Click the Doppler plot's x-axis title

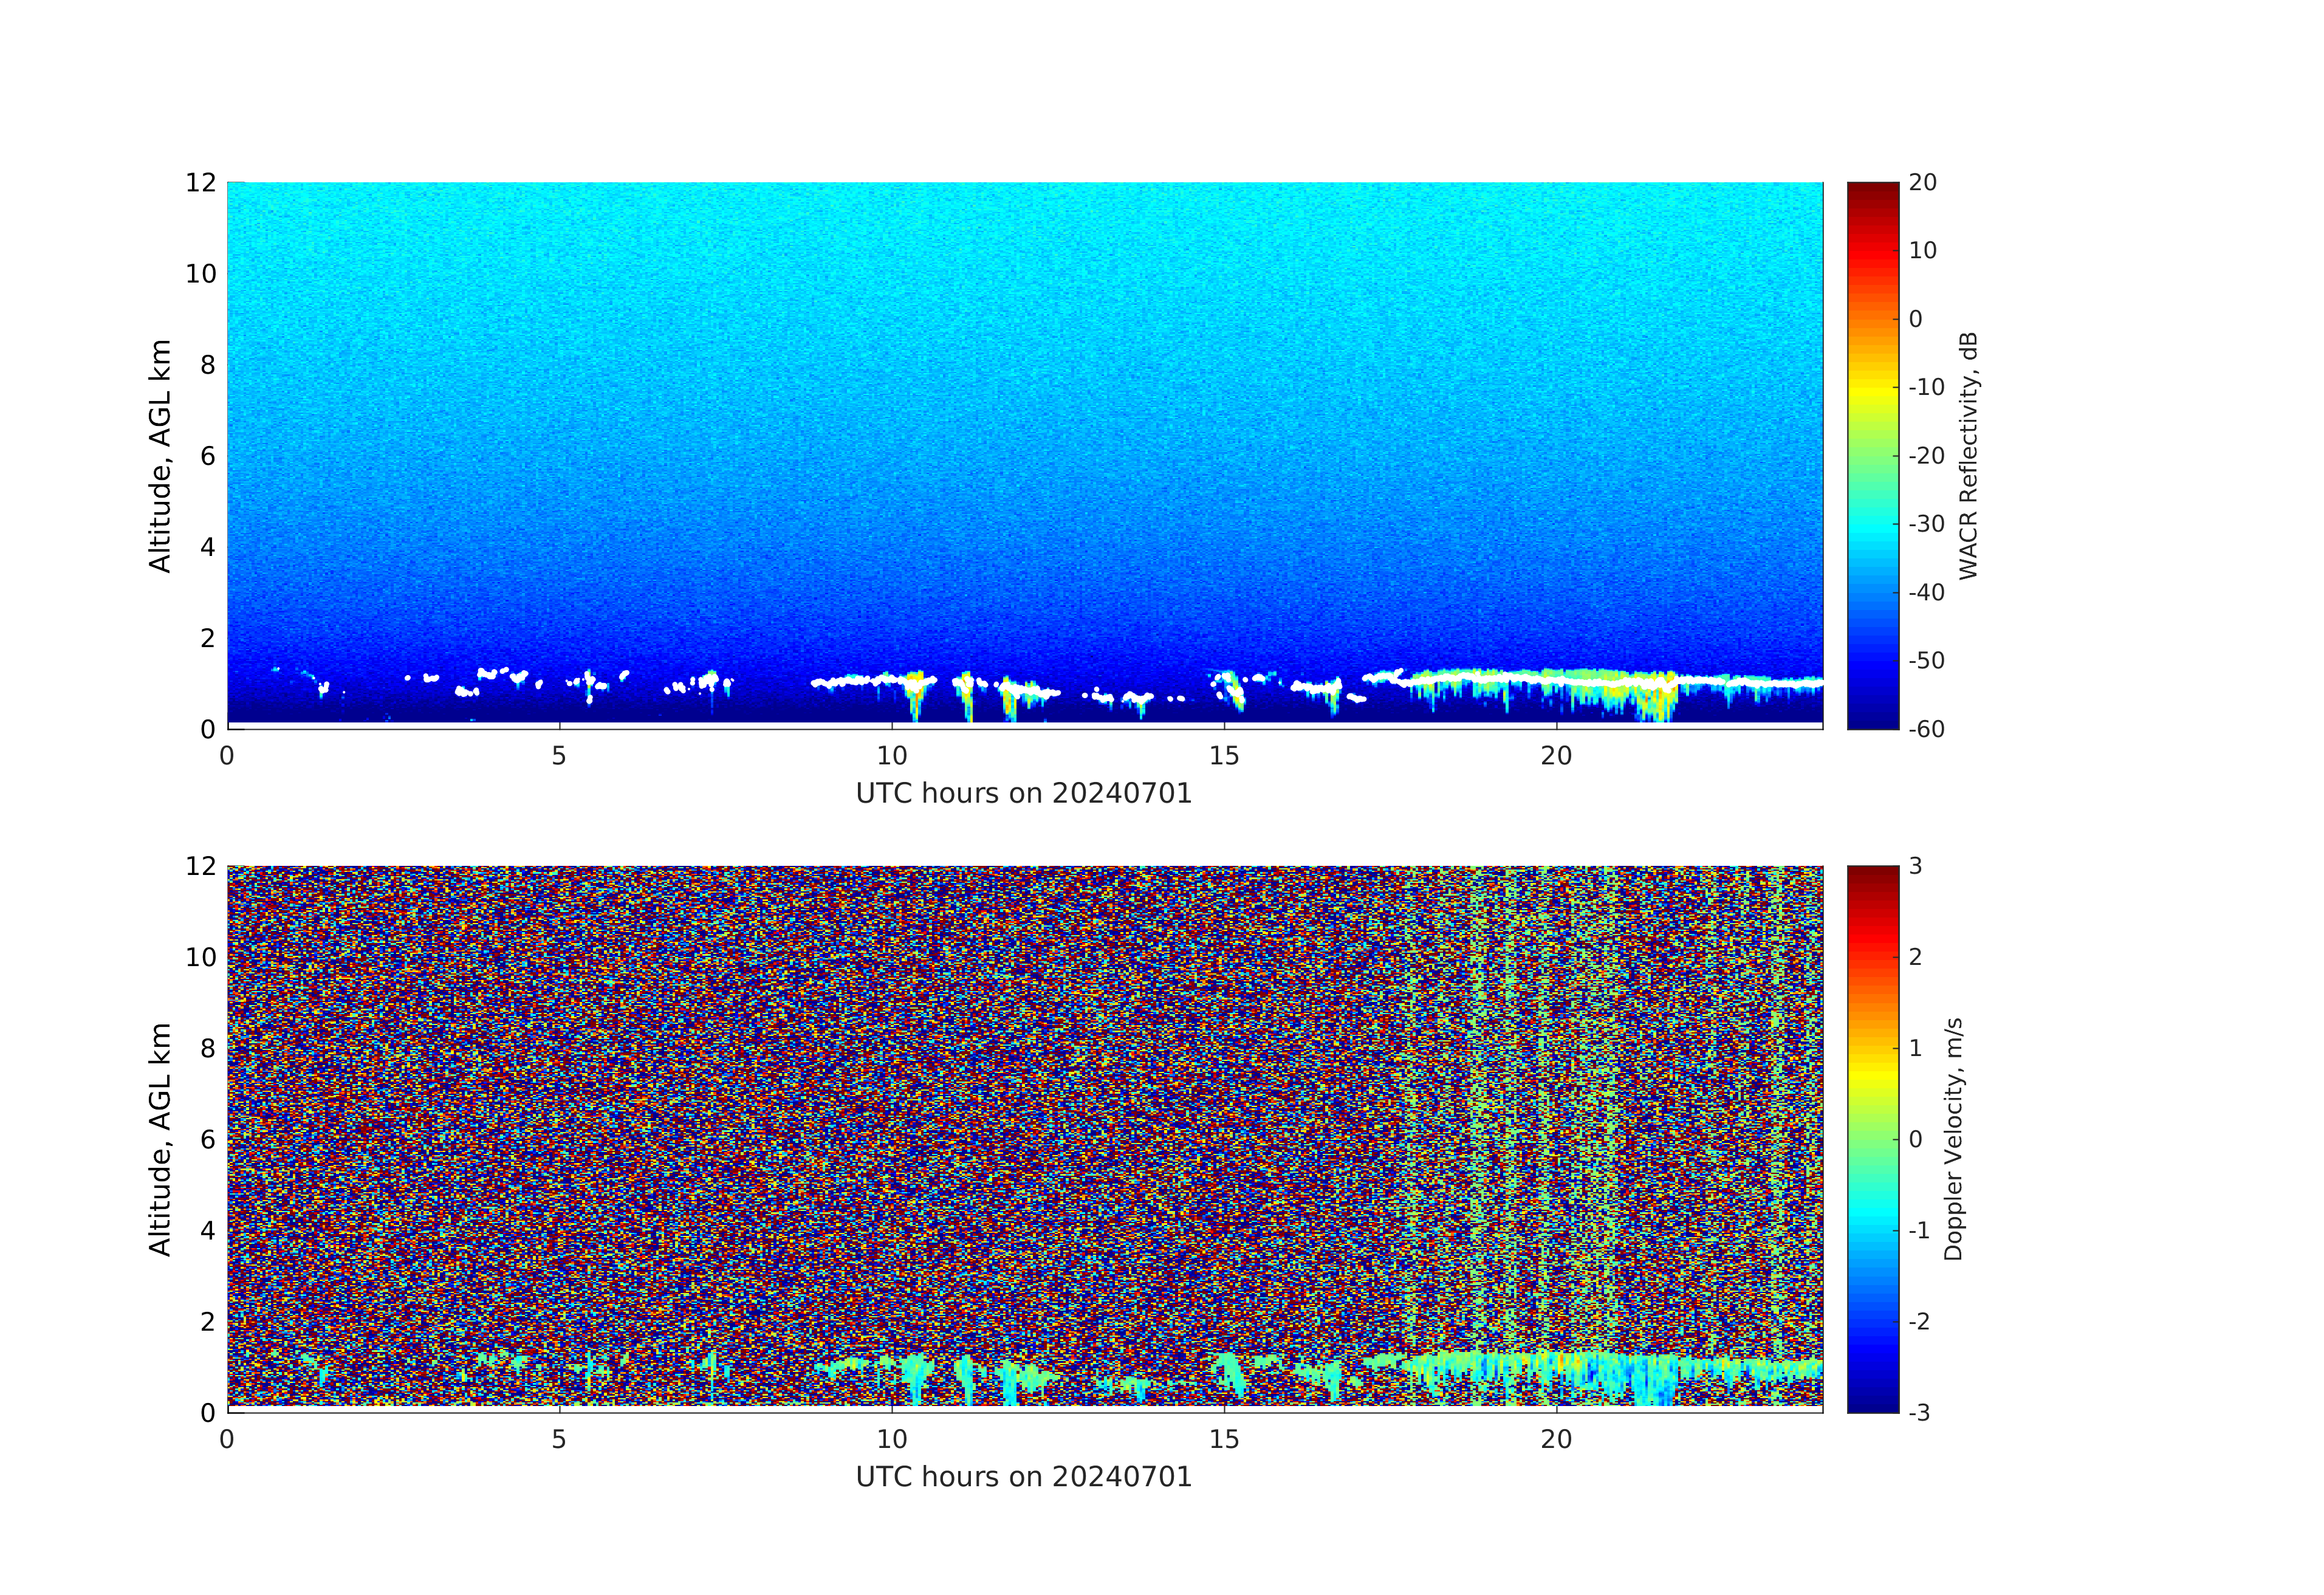click(1023, 1477)
